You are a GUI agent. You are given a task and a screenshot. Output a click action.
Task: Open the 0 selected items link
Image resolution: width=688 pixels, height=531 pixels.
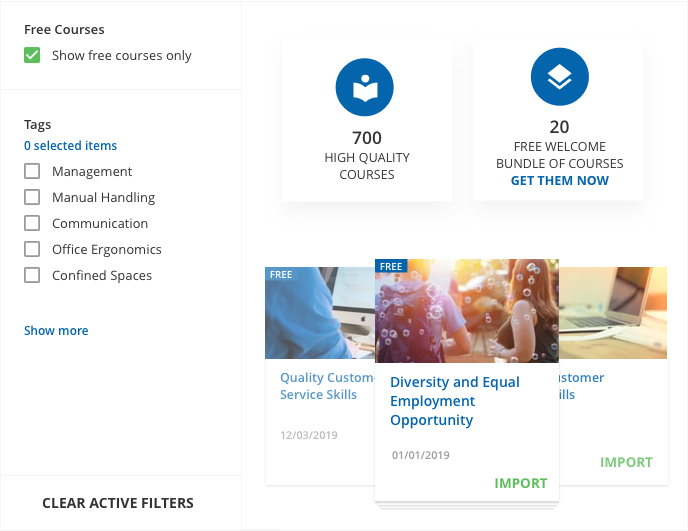(x=70, y=146)
